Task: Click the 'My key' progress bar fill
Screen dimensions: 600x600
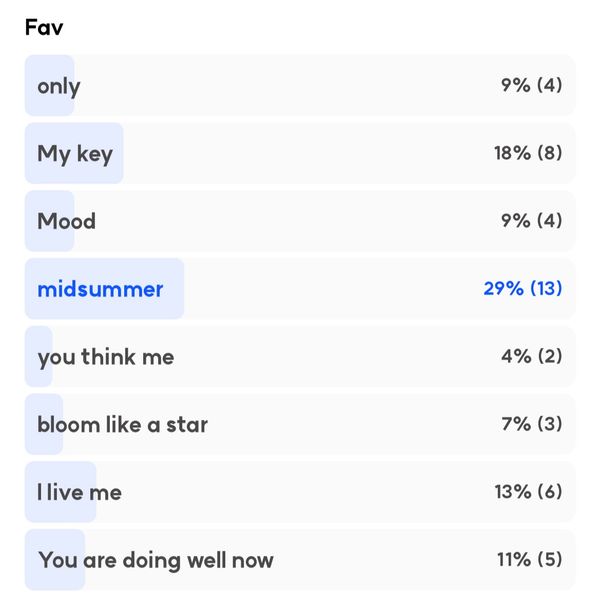Action: 74,153
